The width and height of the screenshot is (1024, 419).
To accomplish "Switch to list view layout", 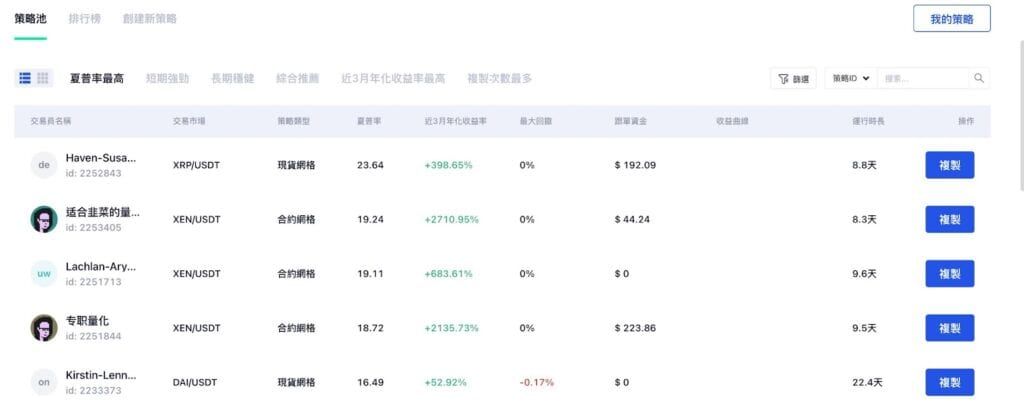I will 25,78.
